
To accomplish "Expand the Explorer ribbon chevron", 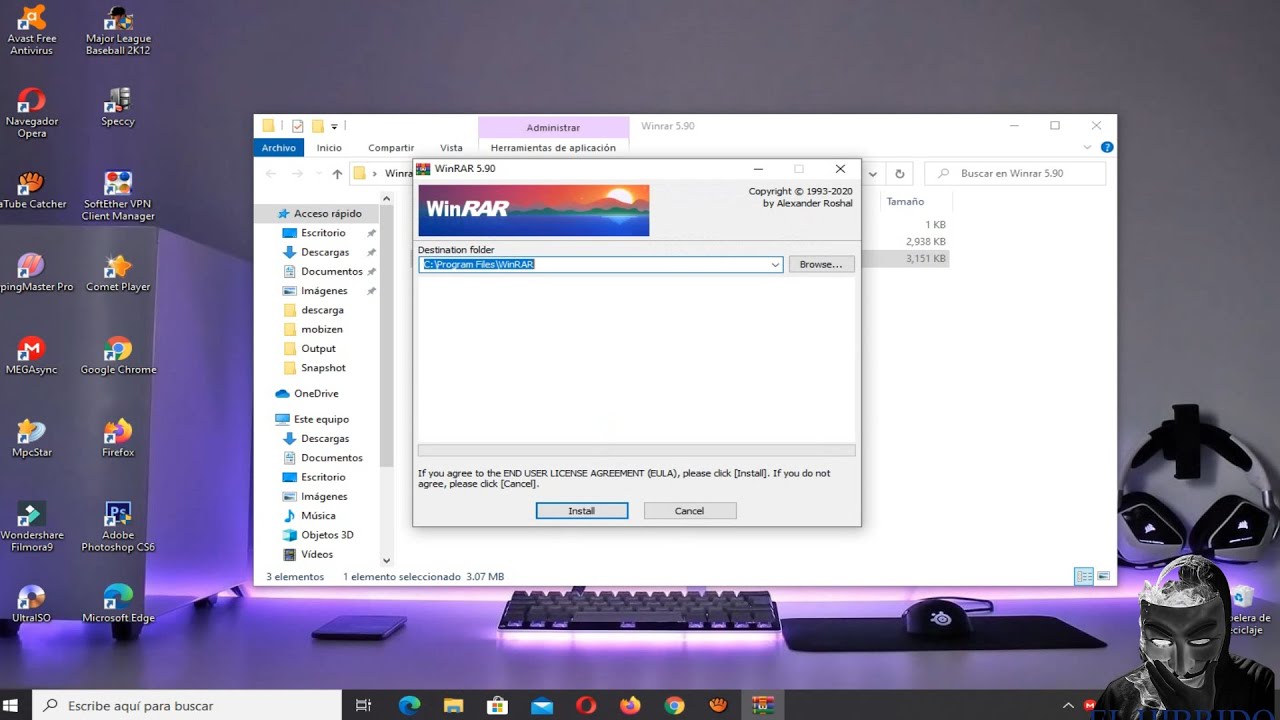I will 1088,147.
